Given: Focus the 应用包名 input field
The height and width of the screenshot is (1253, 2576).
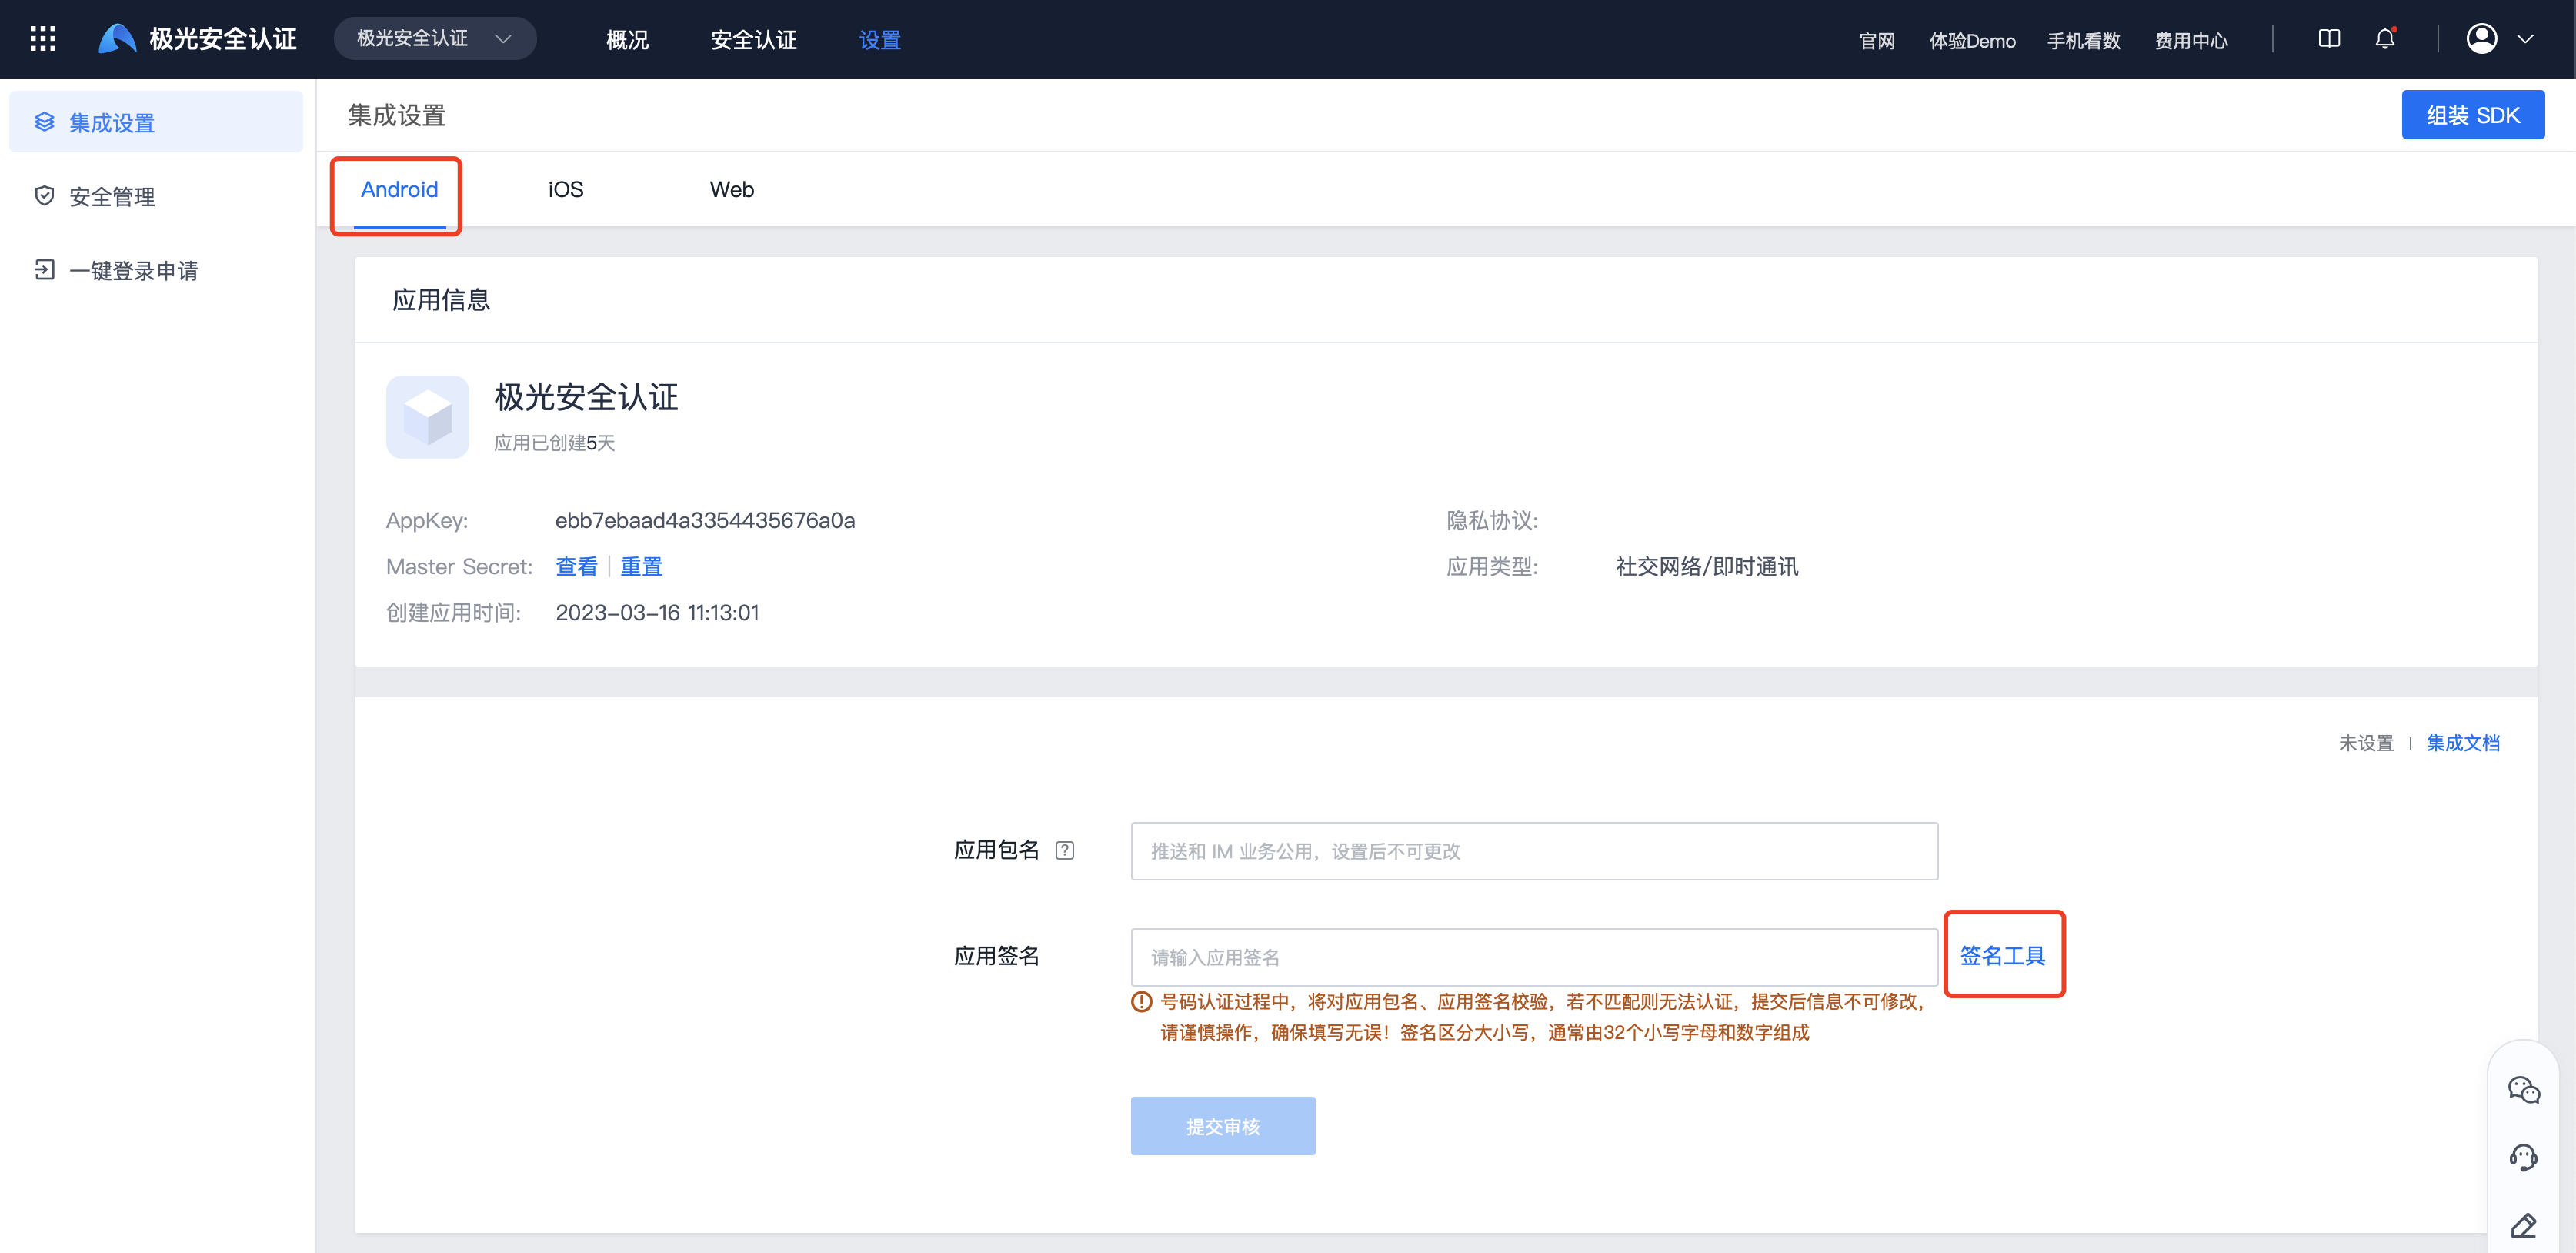Looking at the screenshot, I should click(x=1534, y=851).
